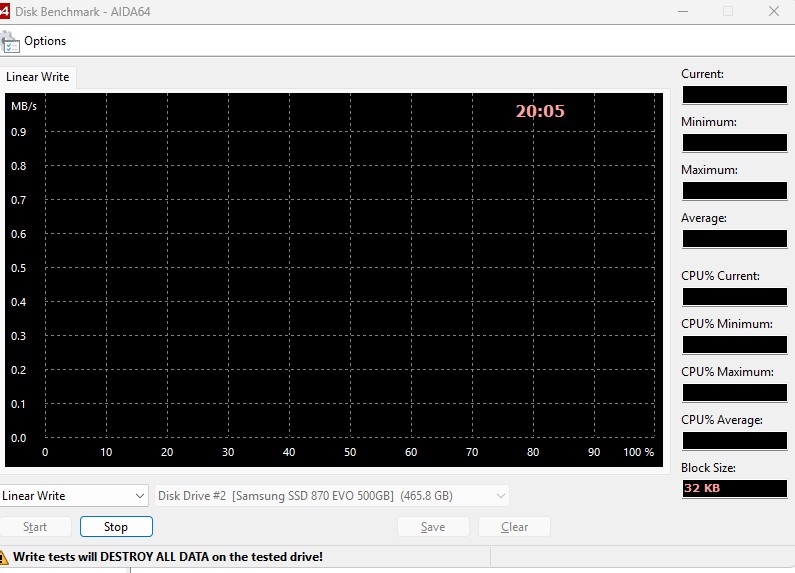Click the Save button
This screenshot has height=573, width=795.
(x=433, y=527)
